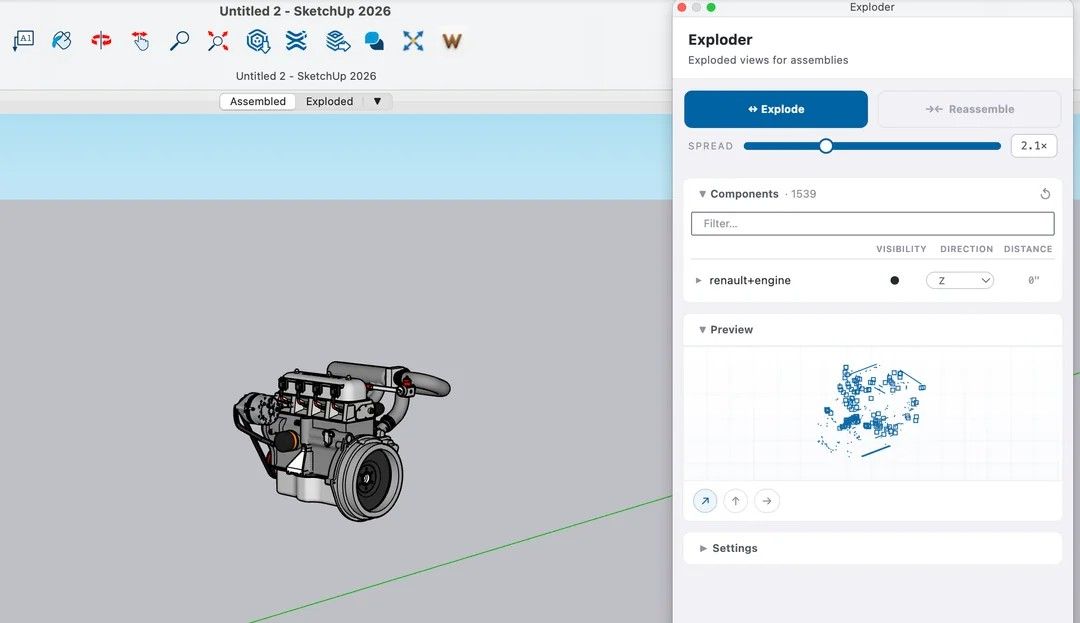Toggle visibility dot for renault+engine
This screenshot has width=1080, height=623.
click(x=894, y=280)
